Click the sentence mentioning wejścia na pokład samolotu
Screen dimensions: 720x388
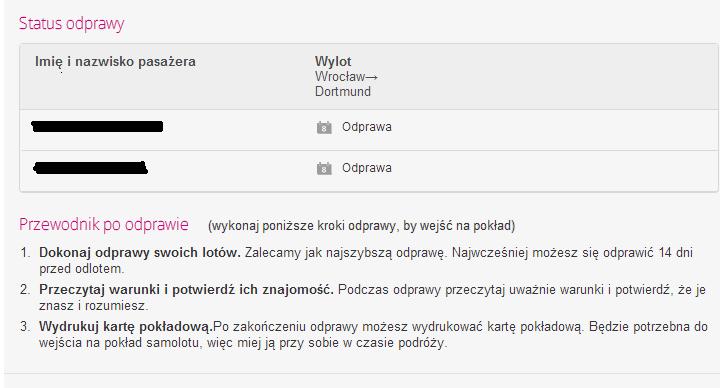(x=373, y=335)
